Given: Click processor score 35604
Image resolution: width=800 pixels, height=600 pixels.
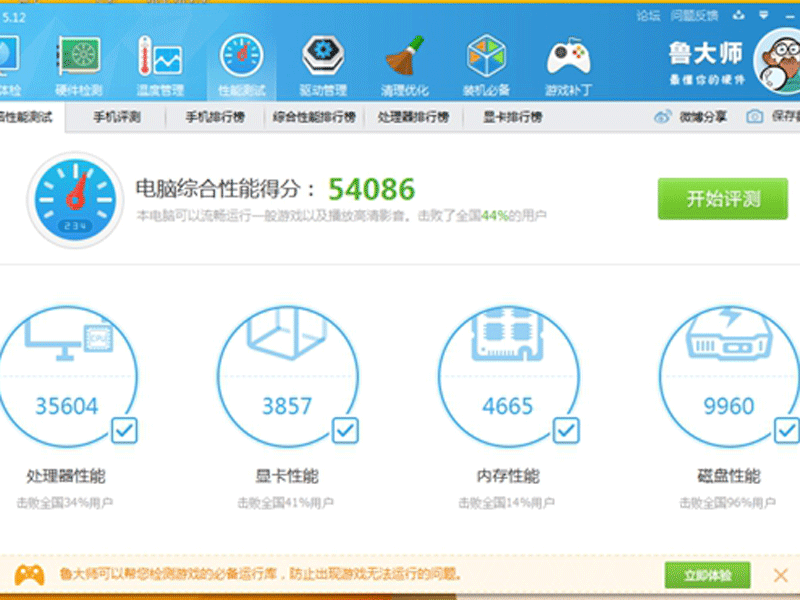Looking at the screenshot, I should pos(66,406).
